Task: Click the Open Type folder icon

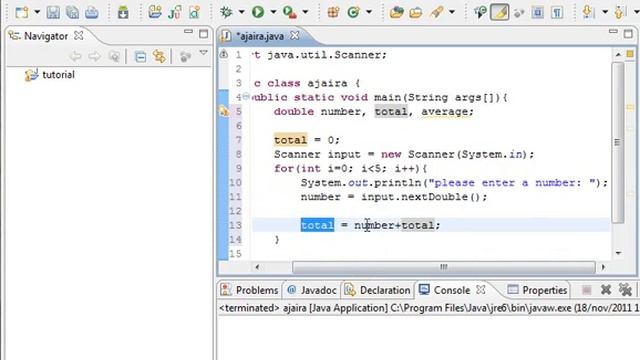Action: pyautogui.click(x=396, y=12)
